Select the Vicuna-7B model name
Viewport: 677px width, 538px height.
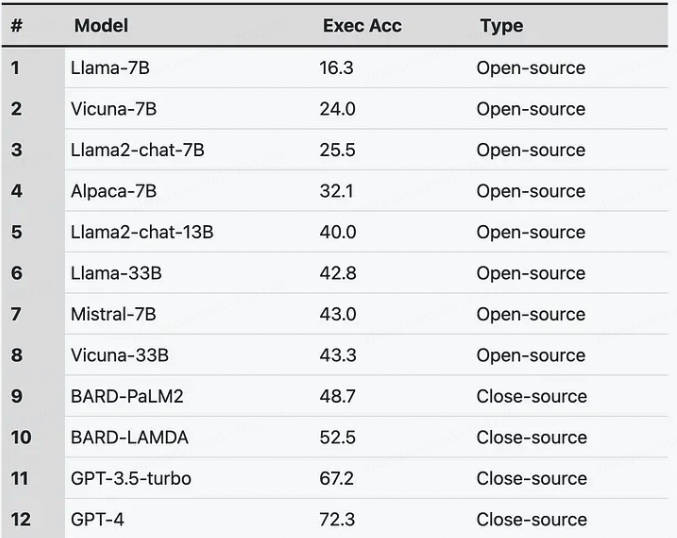click(x=114, y=109)
